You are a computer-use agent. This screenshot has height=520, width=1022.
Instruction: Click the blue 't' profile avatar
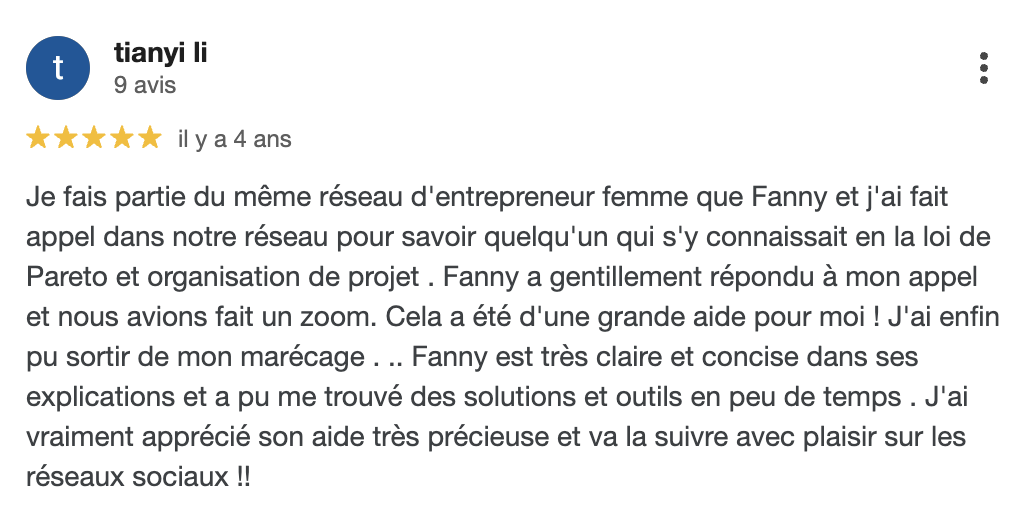pyautogui.click(x=58, y=68)
